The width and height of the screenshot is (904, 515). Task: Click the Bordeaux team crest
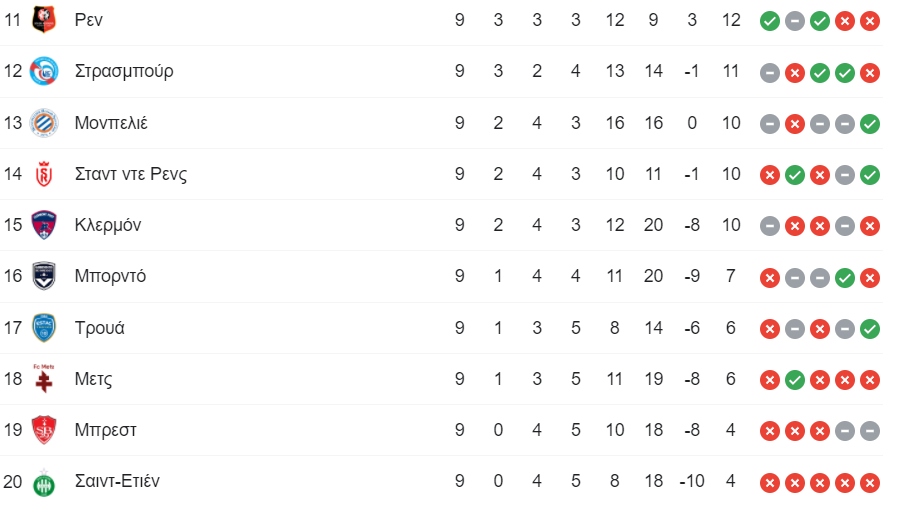(x=44, y=276)
